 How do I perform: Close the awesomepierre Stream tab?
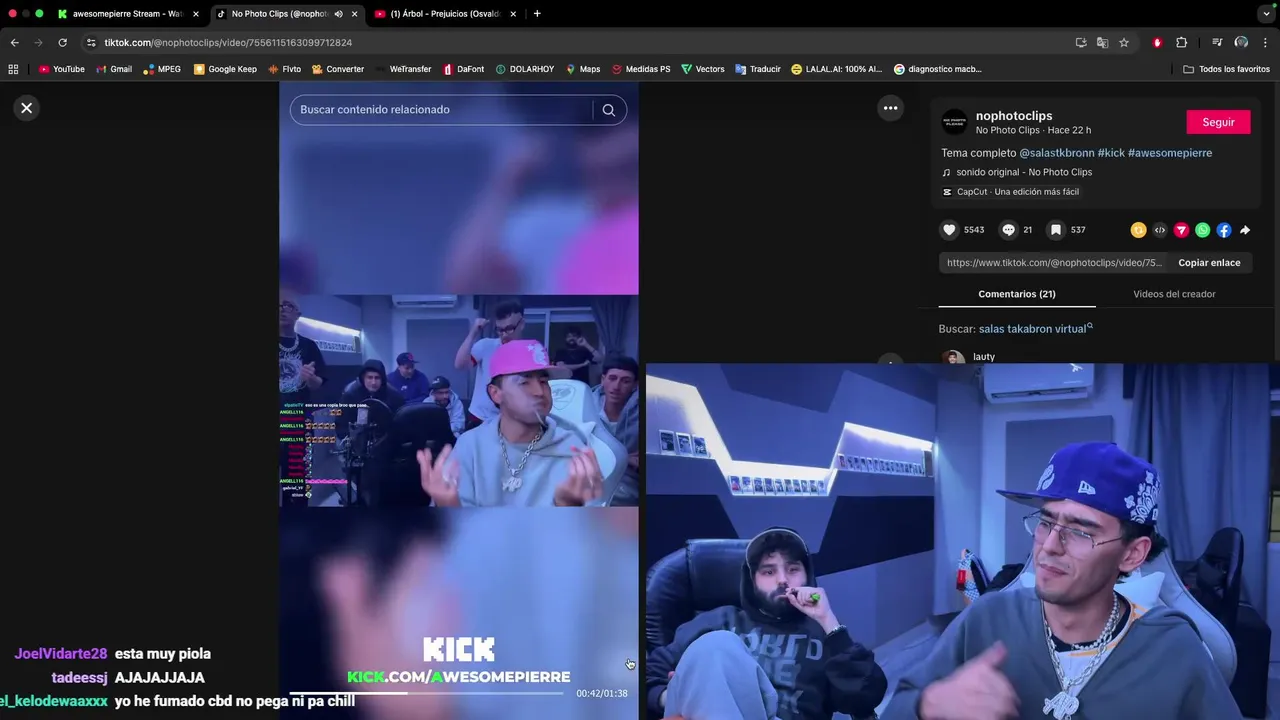(195, 14)
